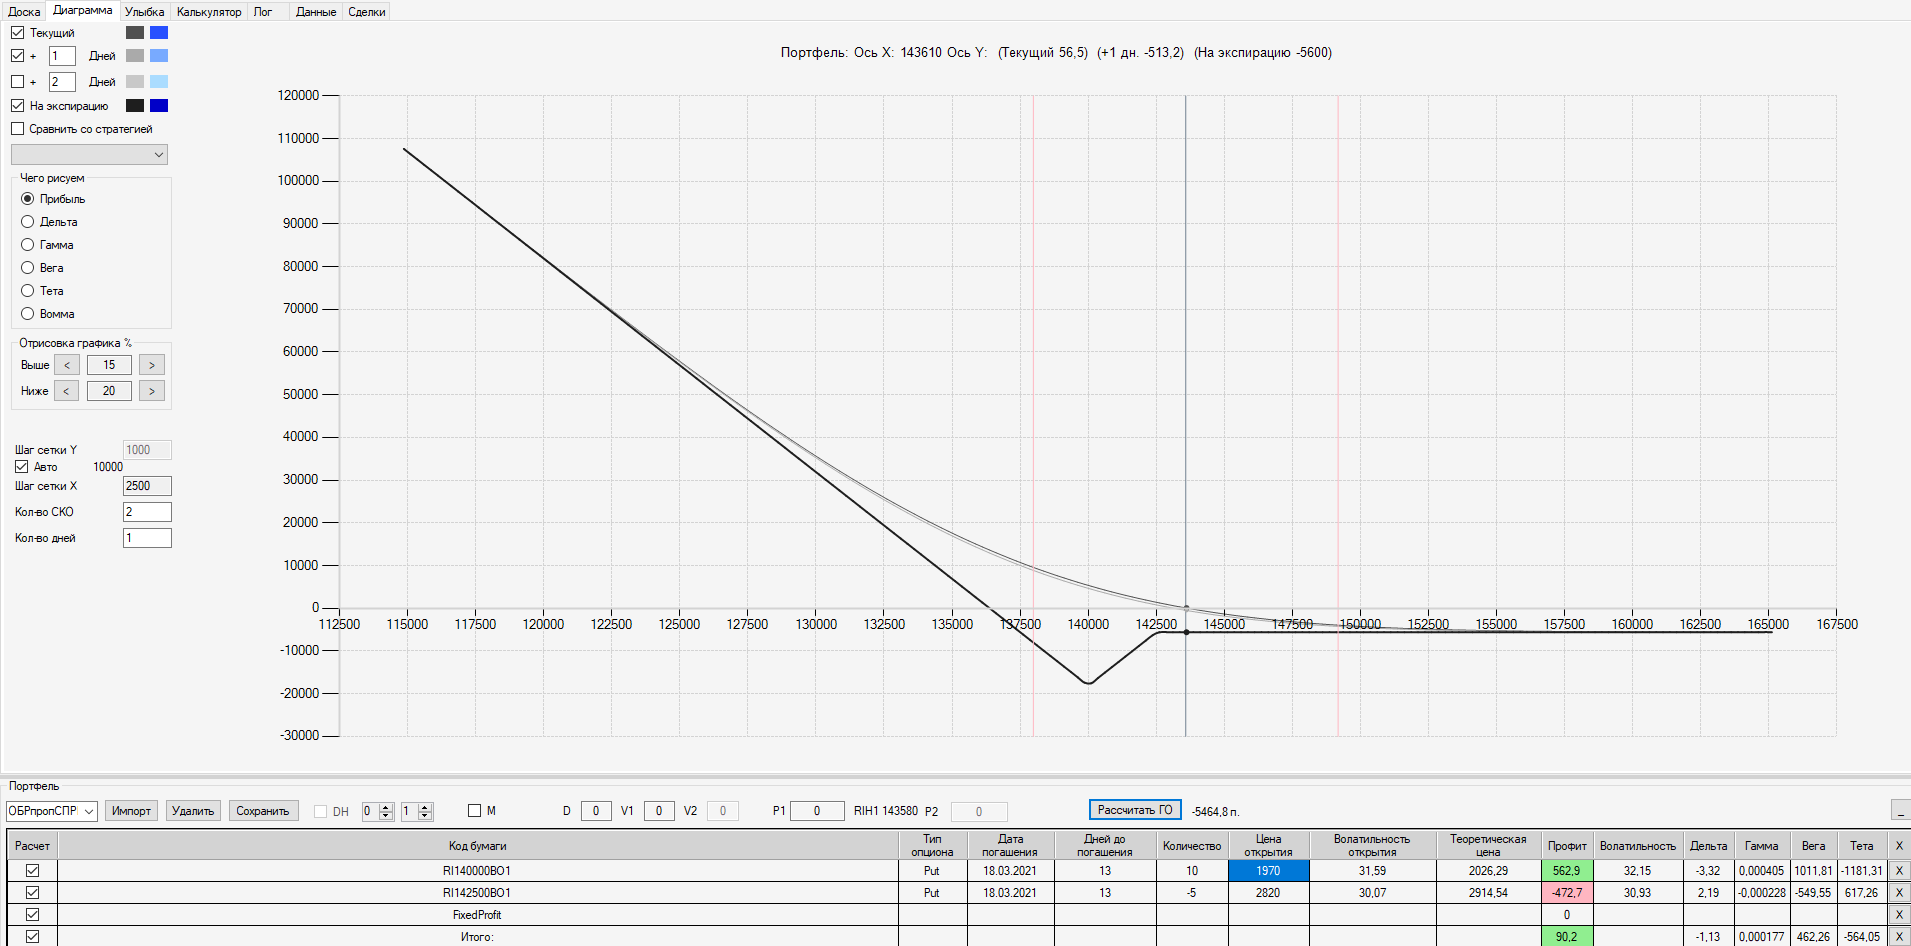The image size is (1911, 946).
Task: Enable the DH checkbox
Action: [x=321, y=811]
